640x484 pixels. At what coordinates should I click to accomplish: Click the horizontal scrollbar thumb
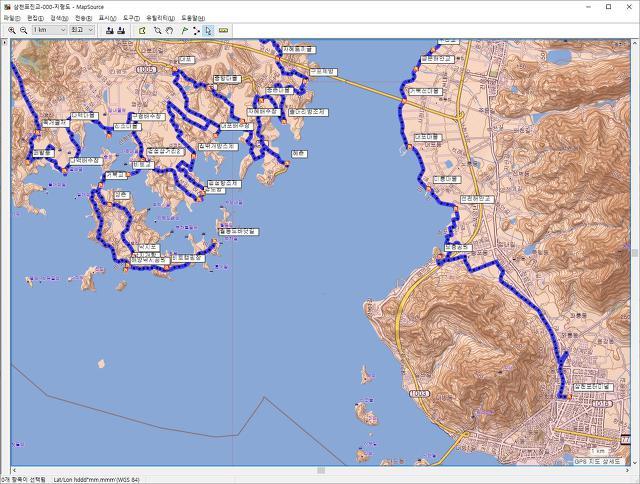tap(321, 470)
